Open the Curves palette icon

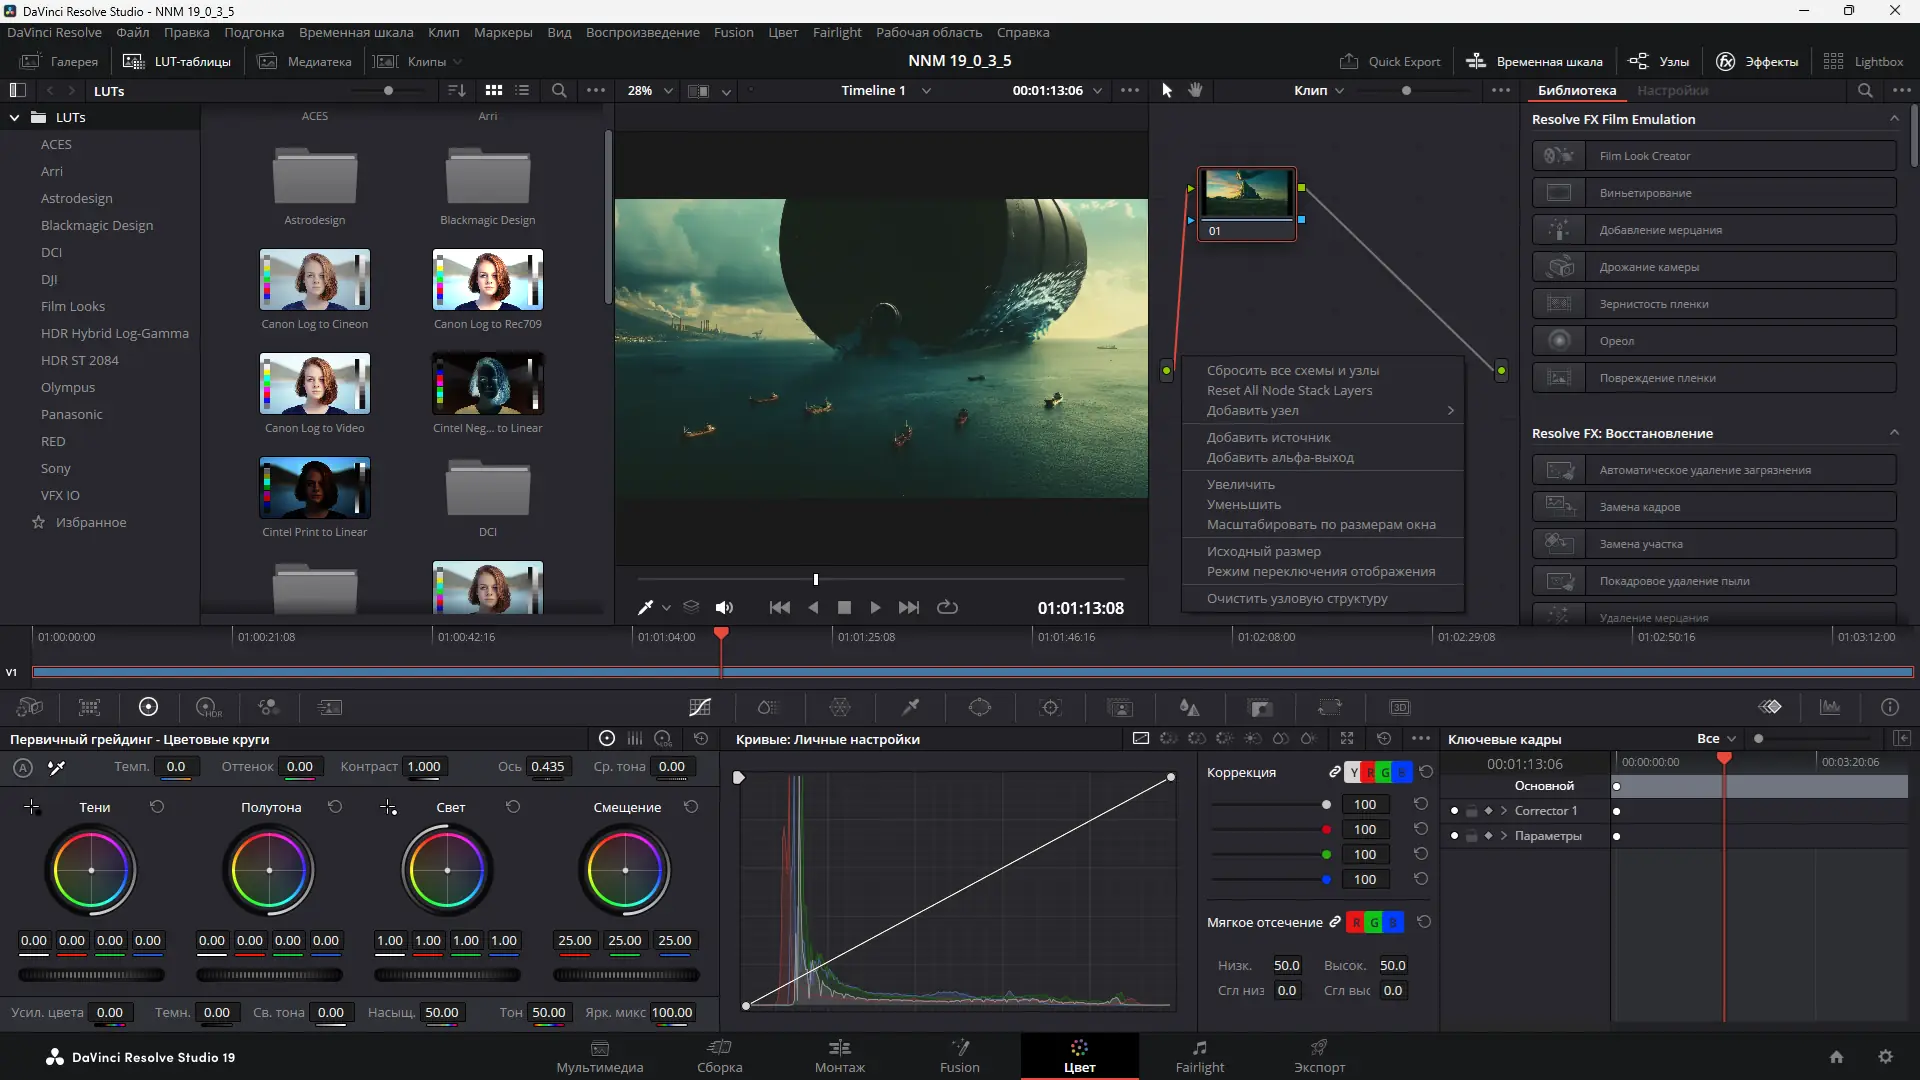(x=700, y=708)
